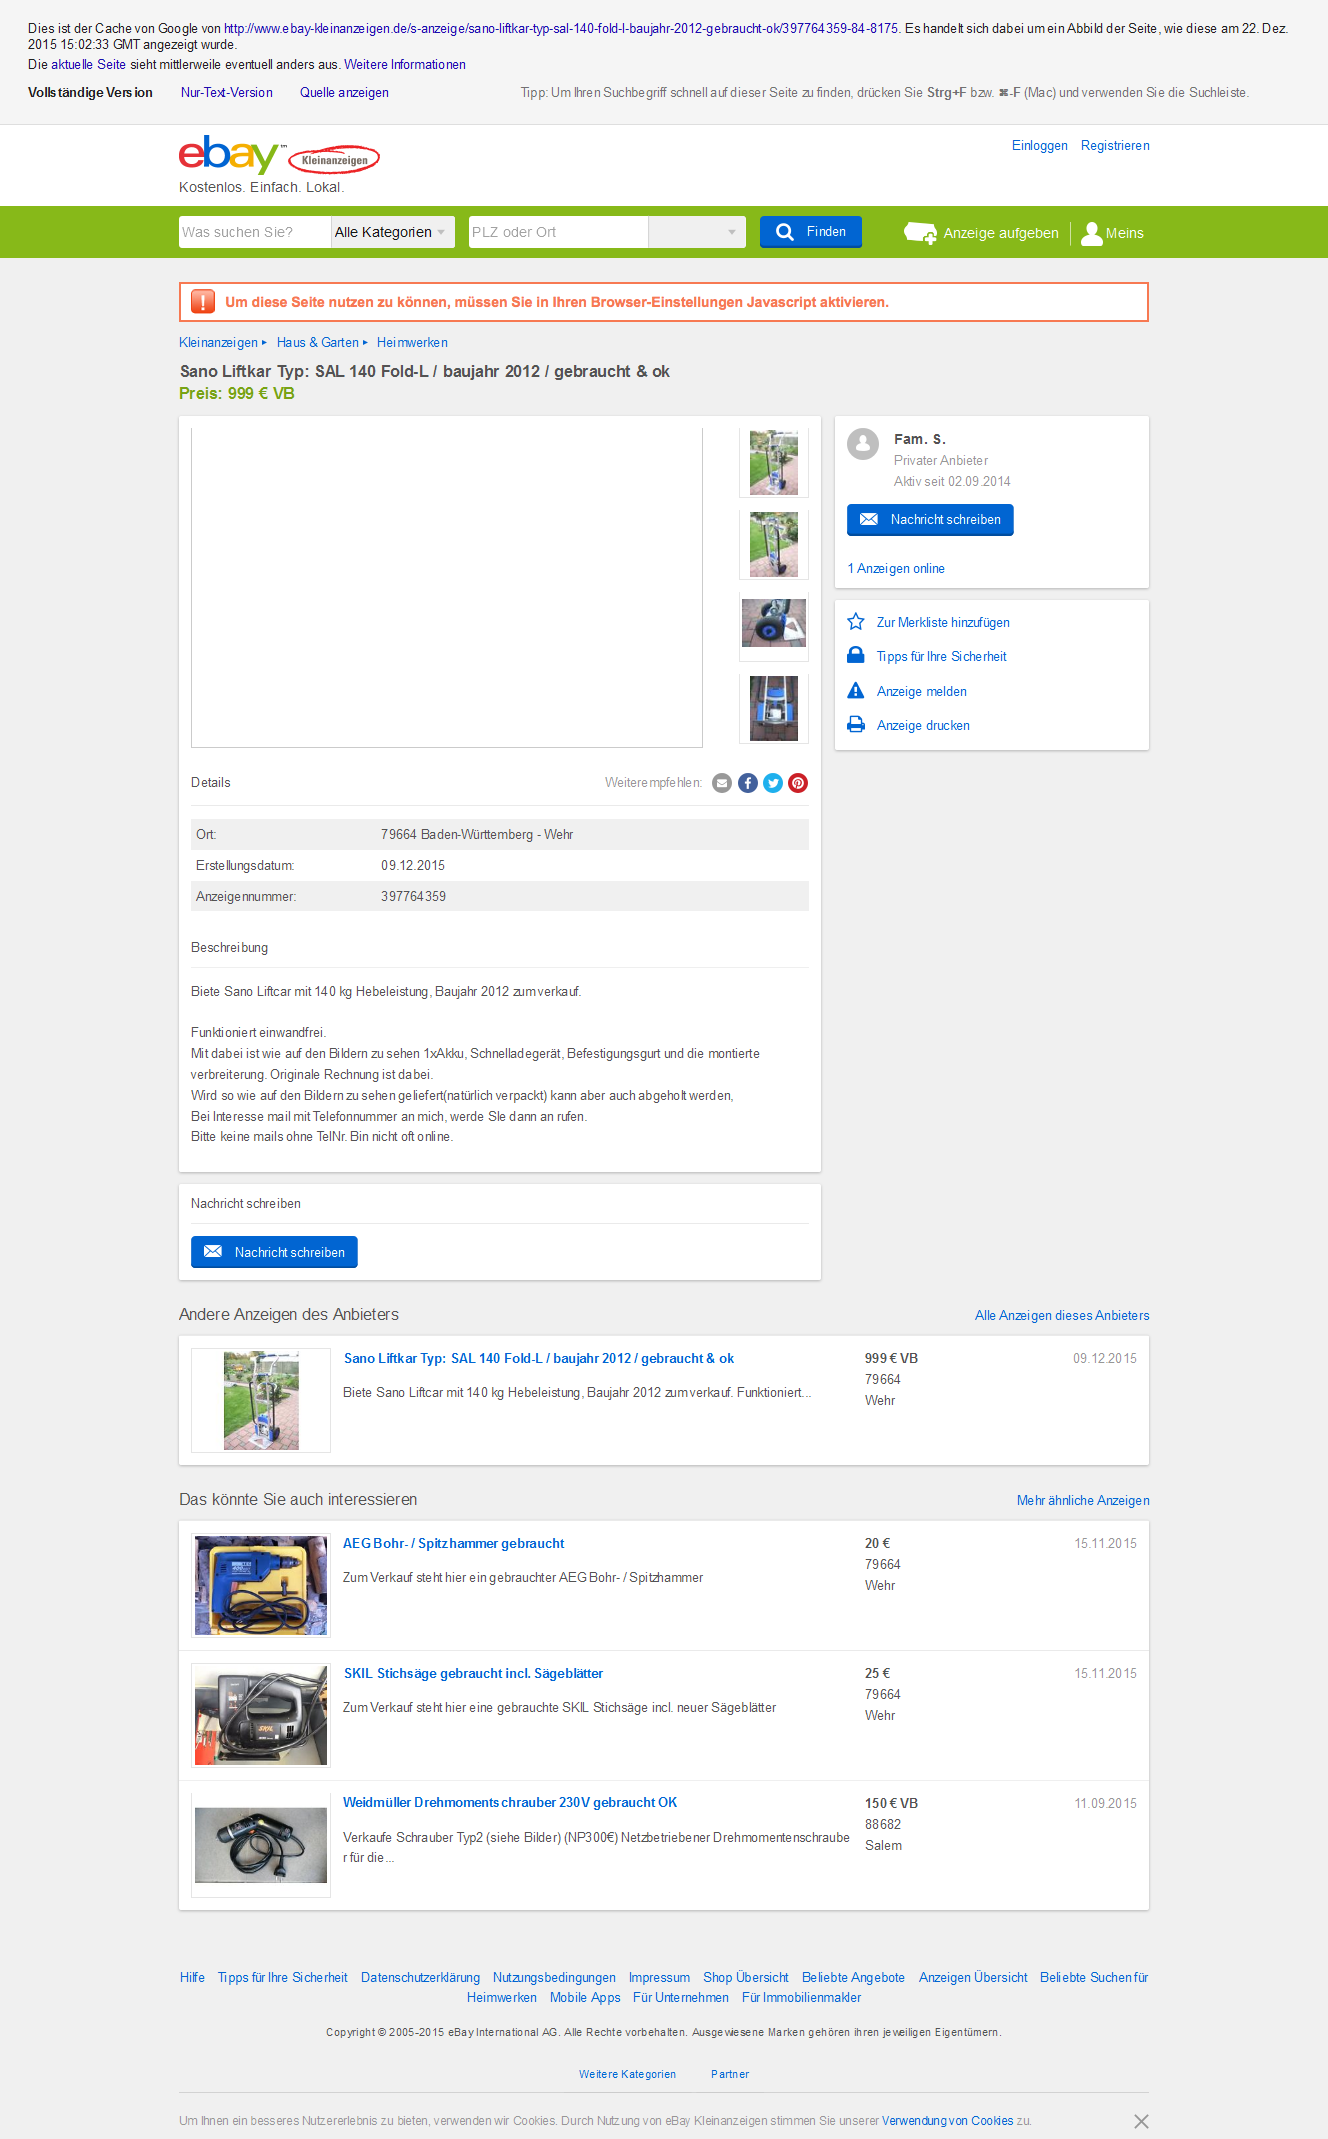Click the lock icon for safety tips
Image resolution: width=1328 pixels, height=2139 pixels.
tap(856, 656)
